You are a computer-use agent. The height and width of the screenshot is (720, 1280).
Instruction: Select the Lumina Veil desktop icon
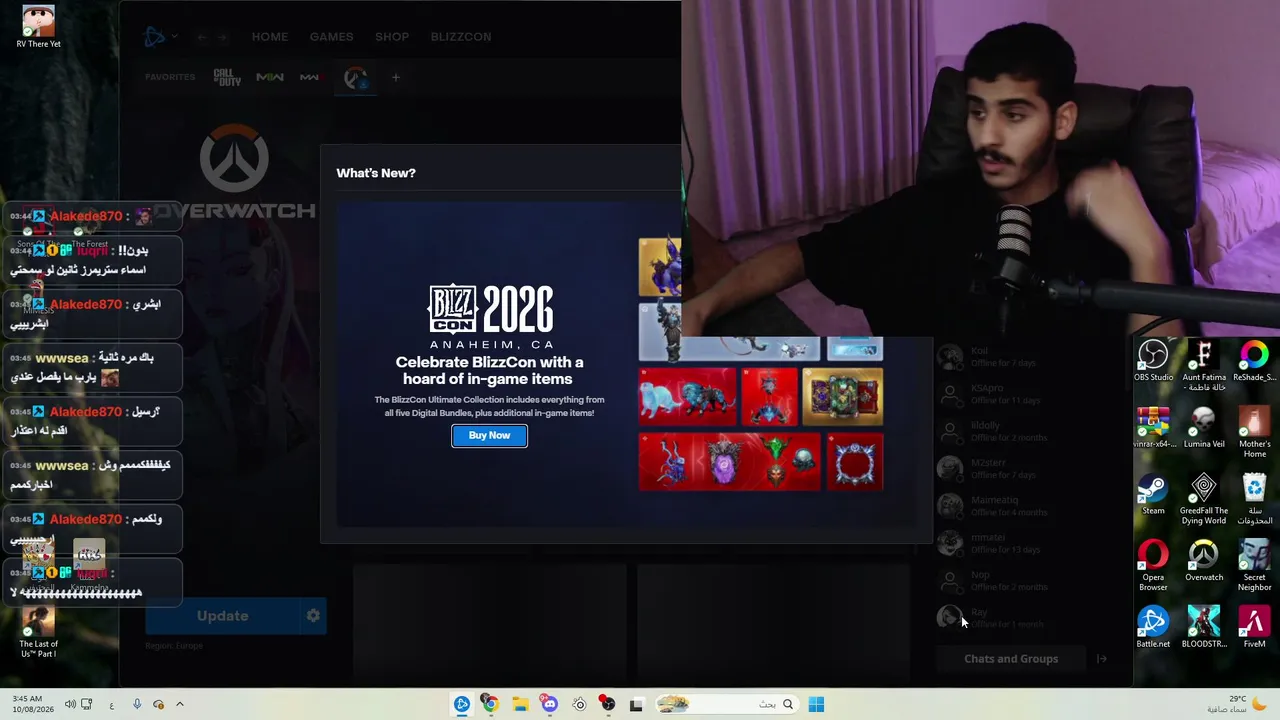pos(1204,428)
